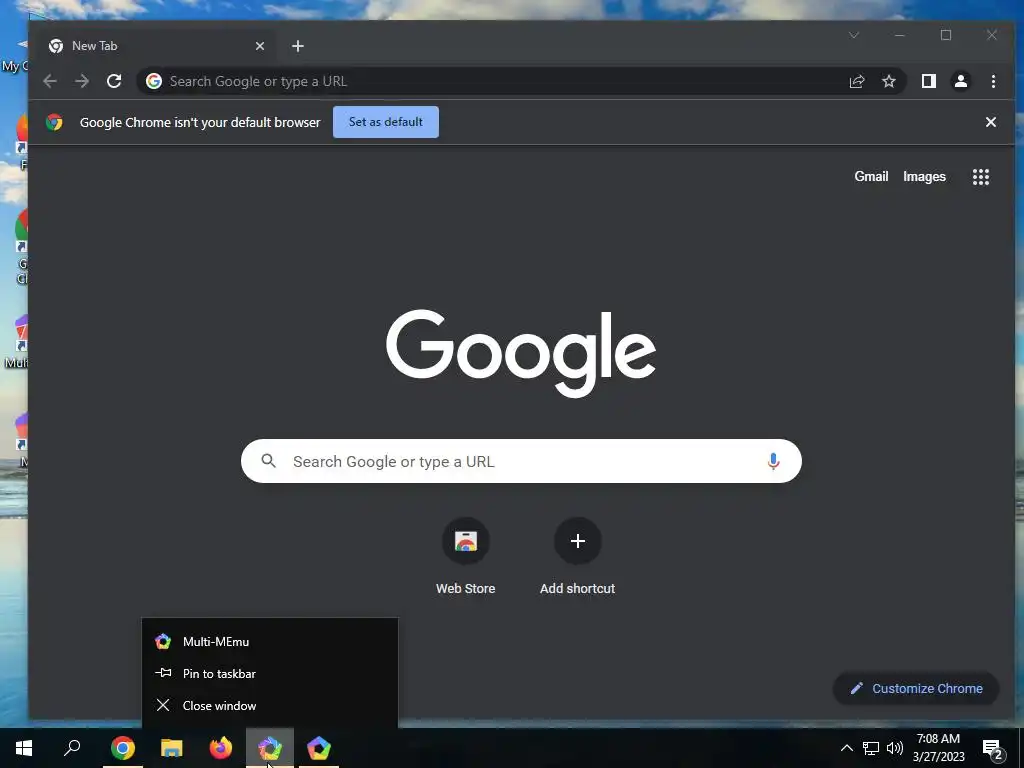Click the Google icon in the address bar

154,81
